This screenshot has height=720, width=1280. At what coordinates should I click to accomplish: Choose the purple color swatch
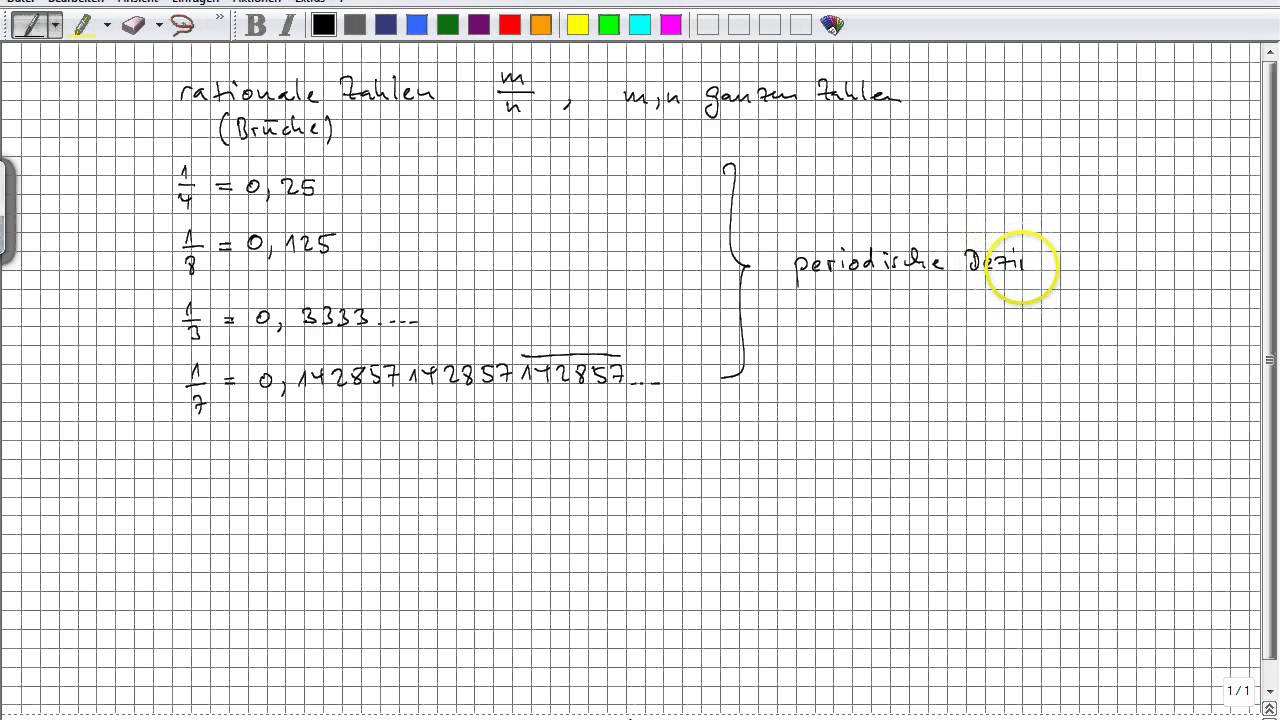[x=479, y=25]
